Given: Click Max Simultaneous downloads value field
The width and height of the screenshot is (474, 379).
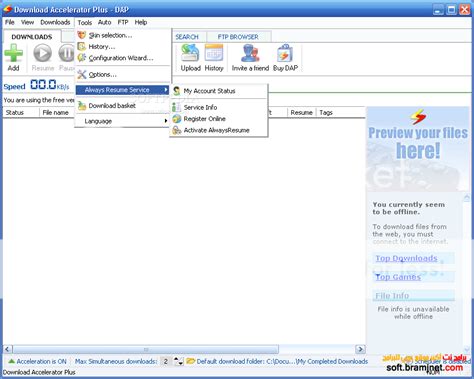Looking at the screenshot, I should [x=166, y=361].
